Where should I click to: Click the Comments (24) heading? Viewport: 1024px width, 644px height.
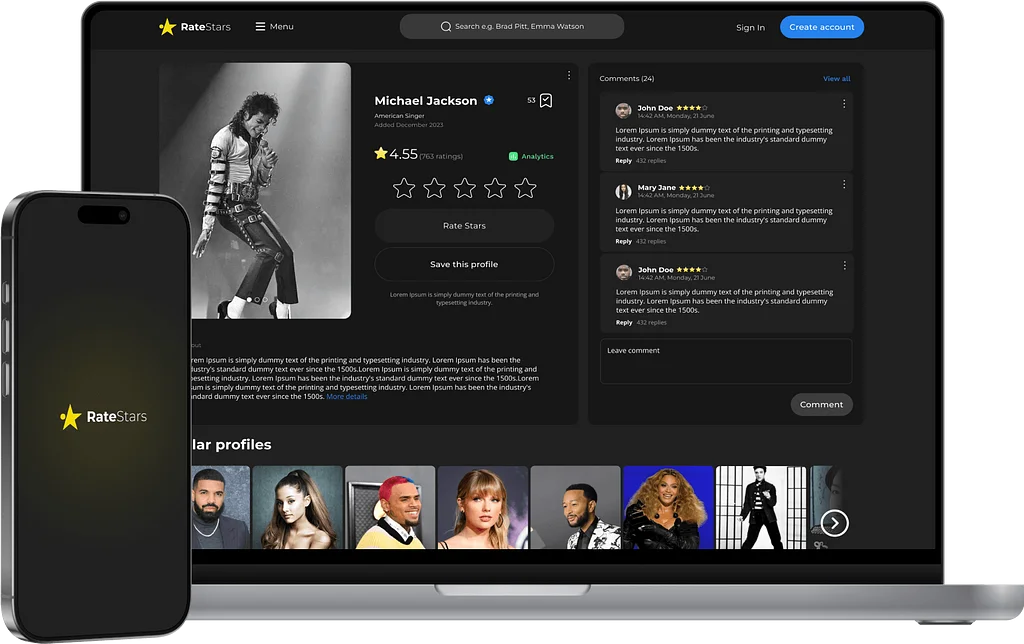(626, 78)
